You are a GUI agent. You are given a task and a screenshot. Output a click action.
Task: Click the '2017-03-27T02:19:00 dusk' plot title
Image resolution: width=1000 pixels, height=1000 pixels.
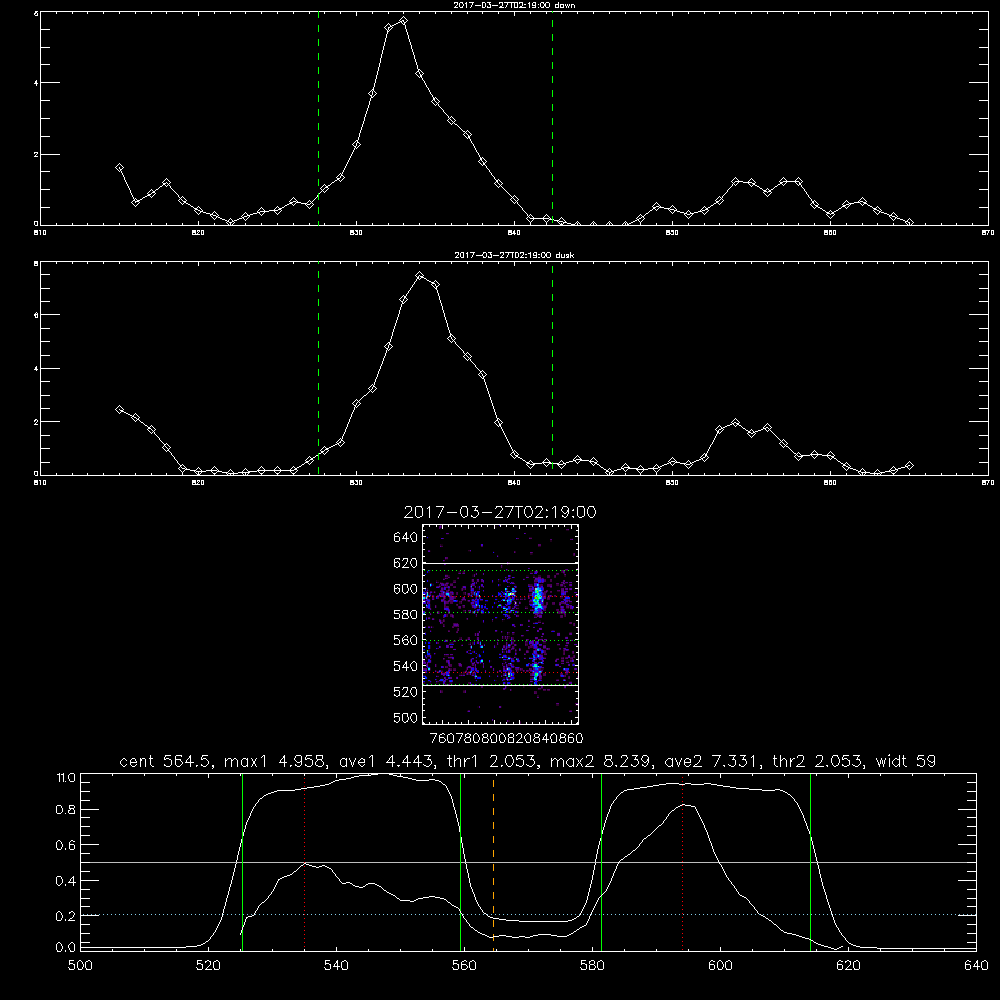click(514, 255)
